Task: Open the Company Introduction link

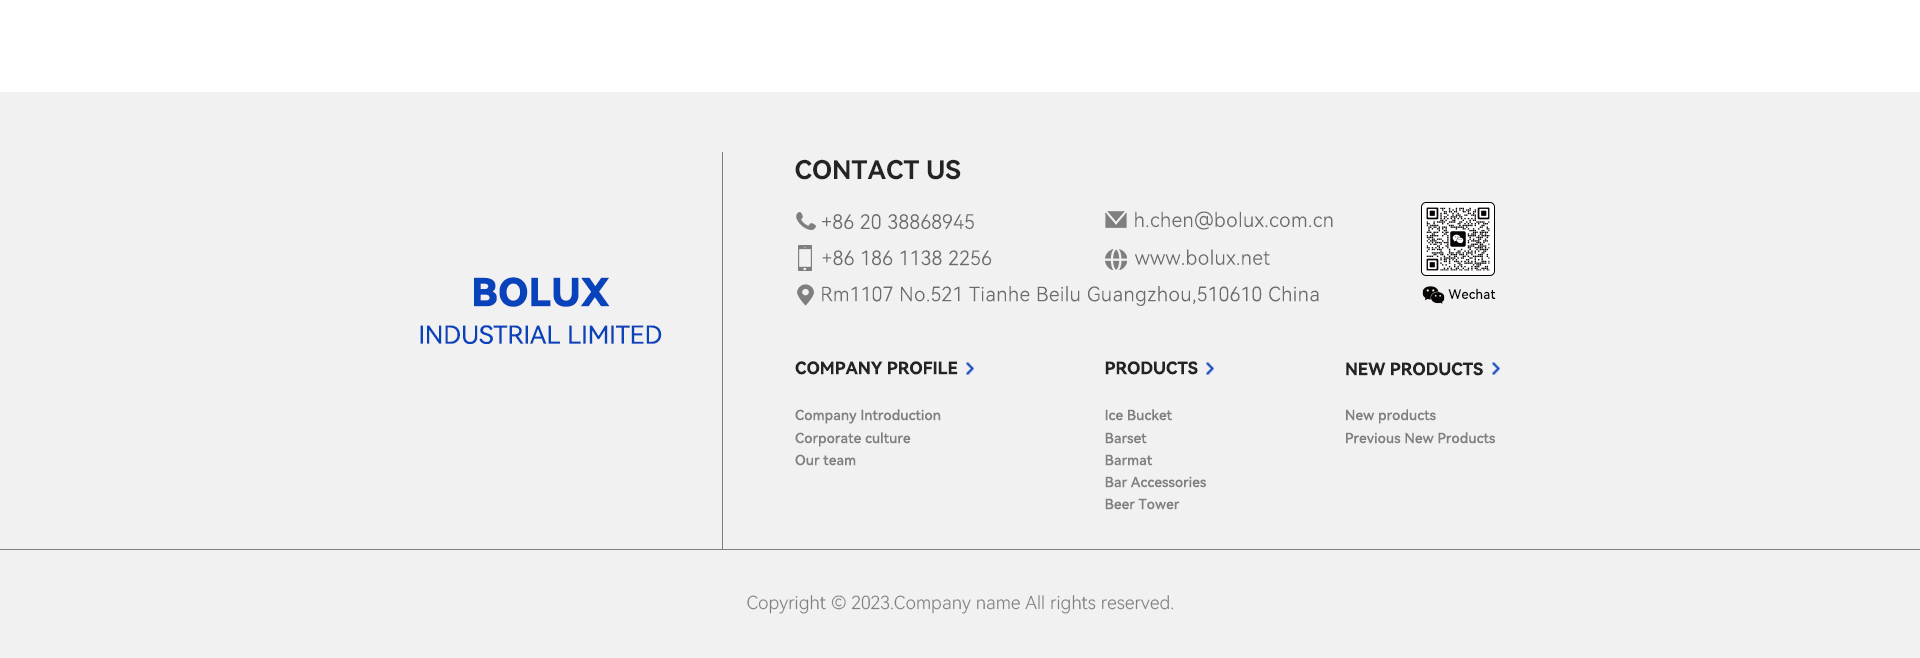Action: tap(867, 415)
